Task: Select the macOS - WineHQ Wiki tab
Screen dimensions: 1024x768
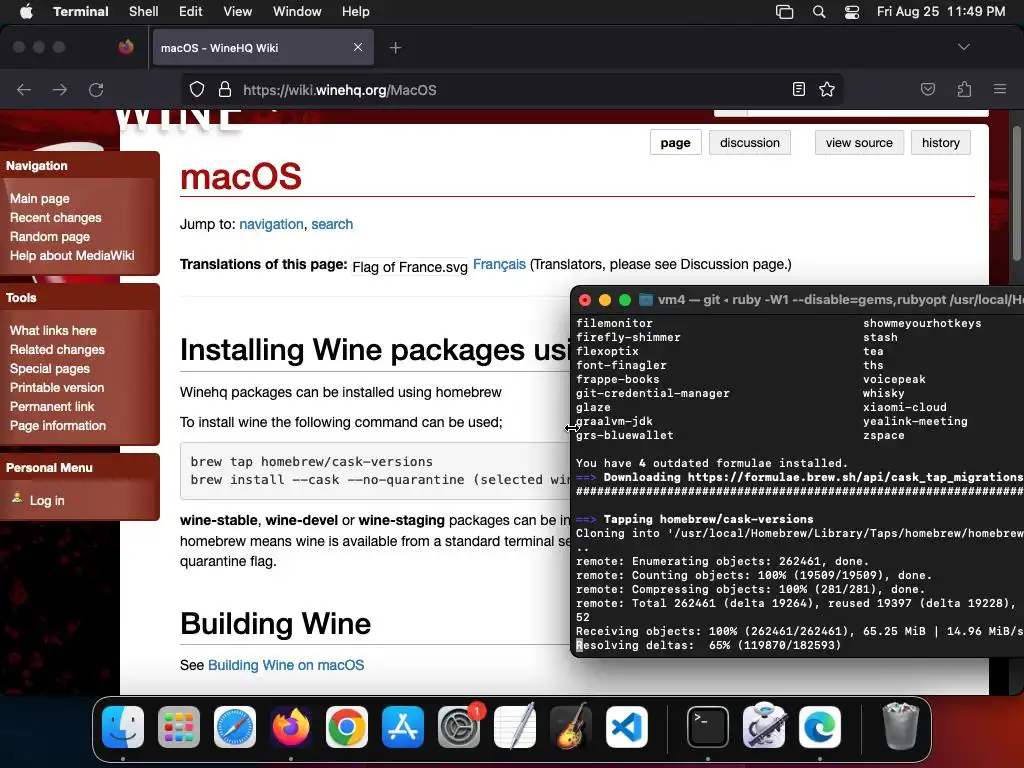Action: click(263, 47)
